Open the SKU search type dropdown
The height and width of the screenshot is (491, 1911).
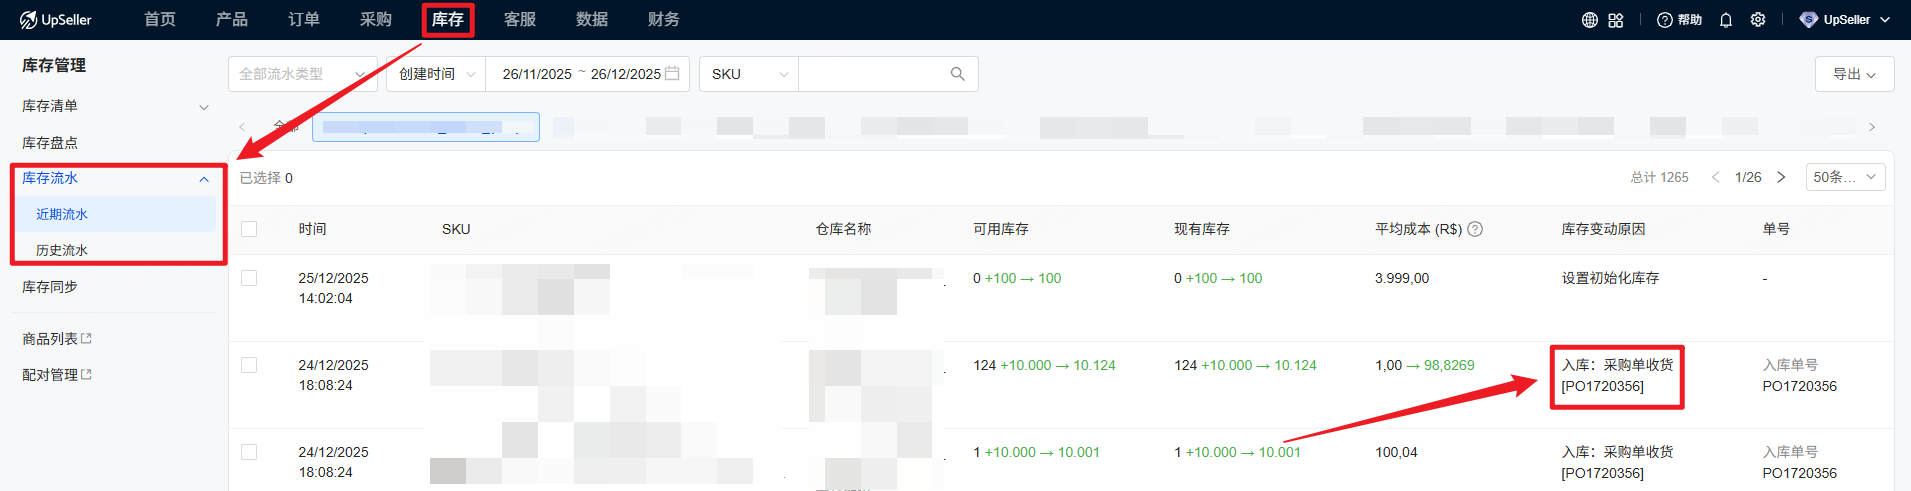tap(749, 74)
